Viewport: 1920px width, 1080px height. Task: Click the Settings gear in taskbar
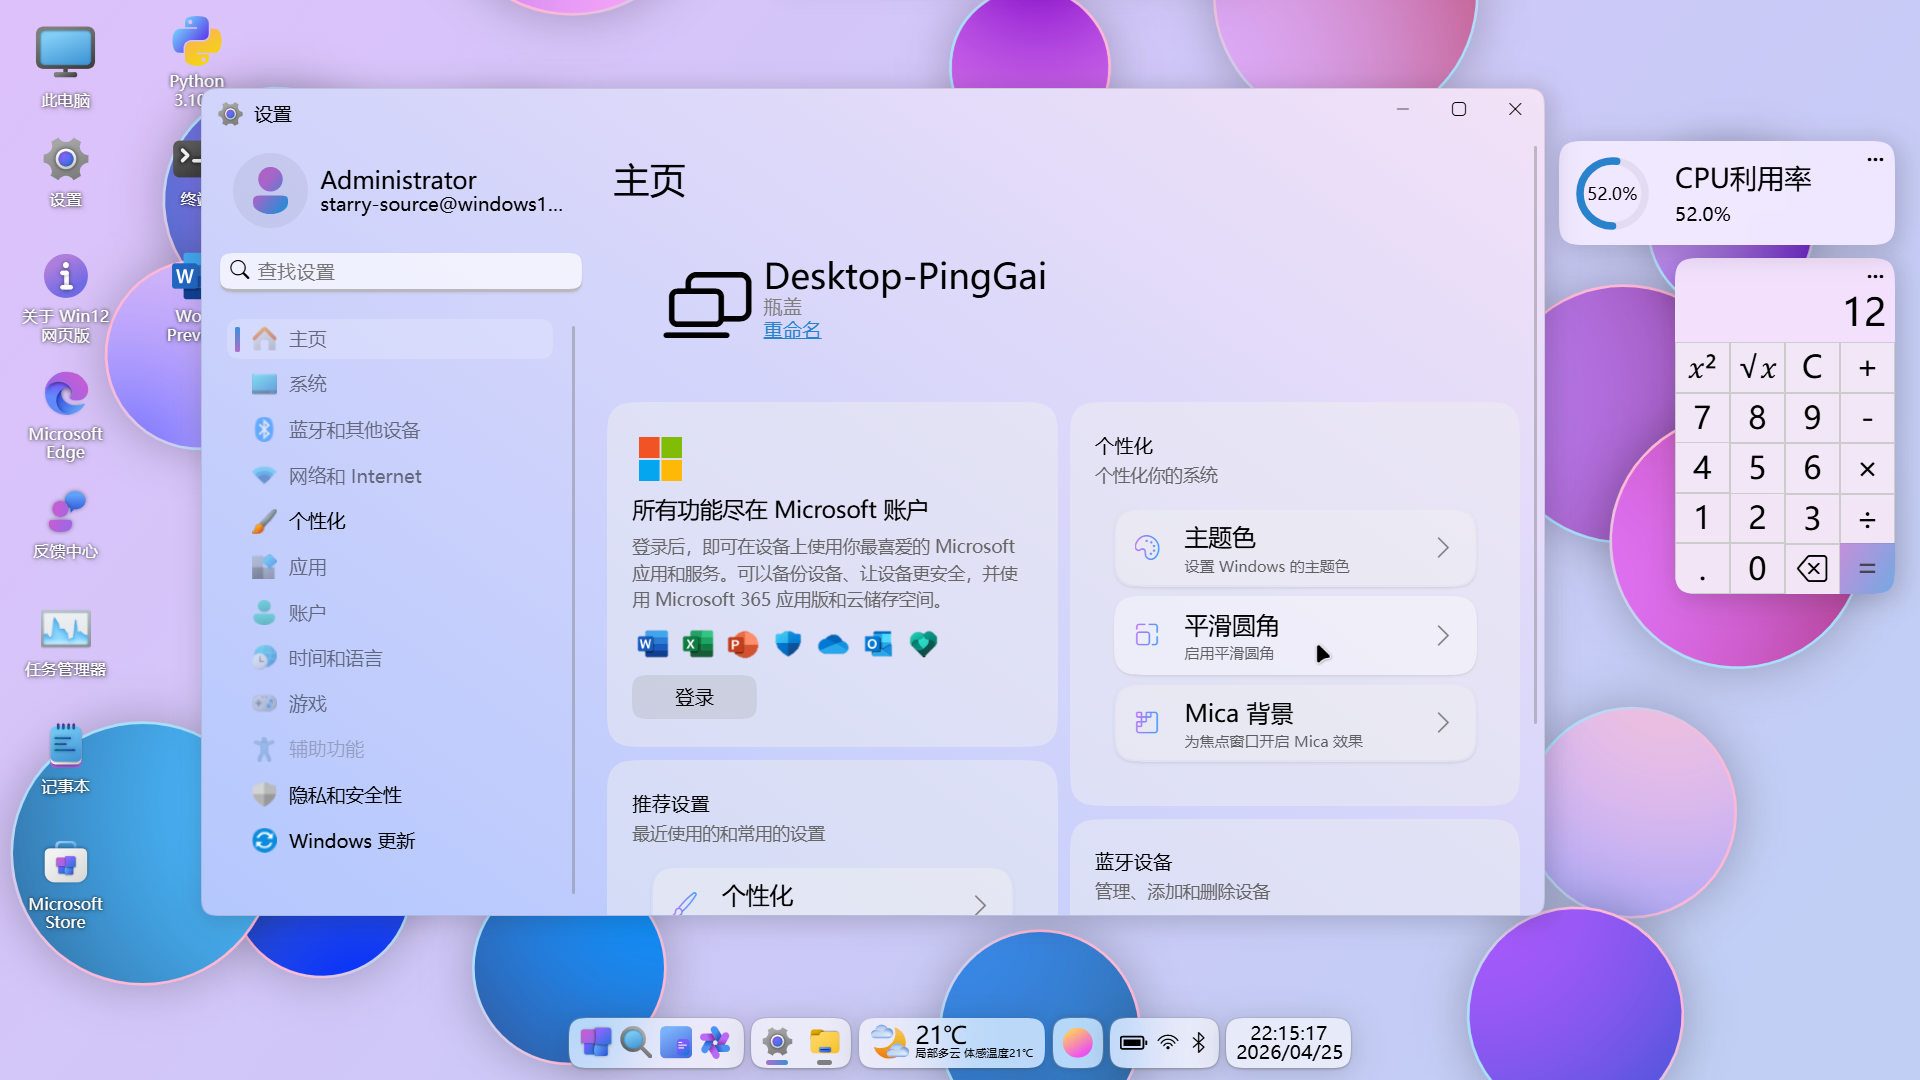[x=777, y=1043]
